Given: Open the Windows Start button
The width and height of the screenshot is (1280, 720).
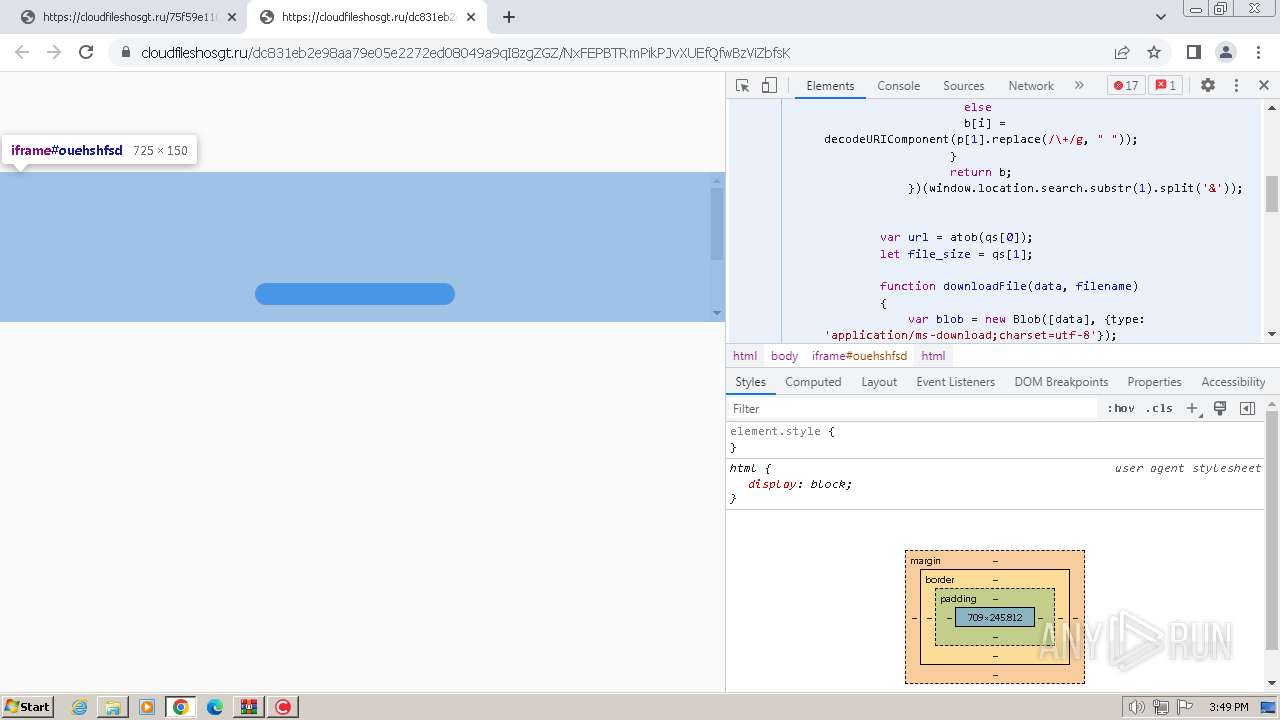Looking at the screenshot, I should click(28, 706).
